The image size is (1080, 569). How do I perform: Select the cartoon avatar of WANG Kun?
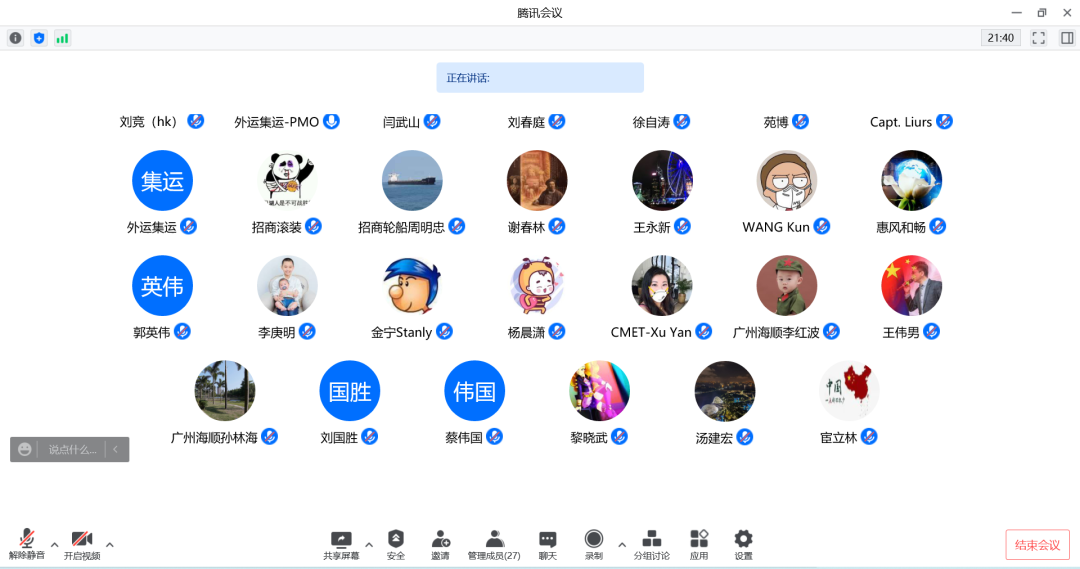[787, 180]
